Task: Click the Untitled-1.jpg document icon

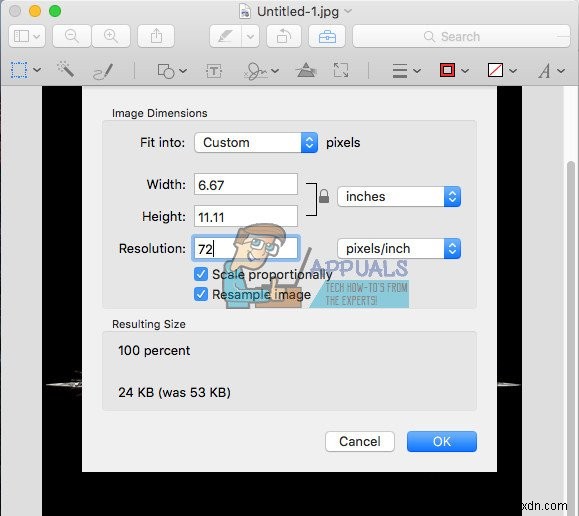Action: point(244,11)
